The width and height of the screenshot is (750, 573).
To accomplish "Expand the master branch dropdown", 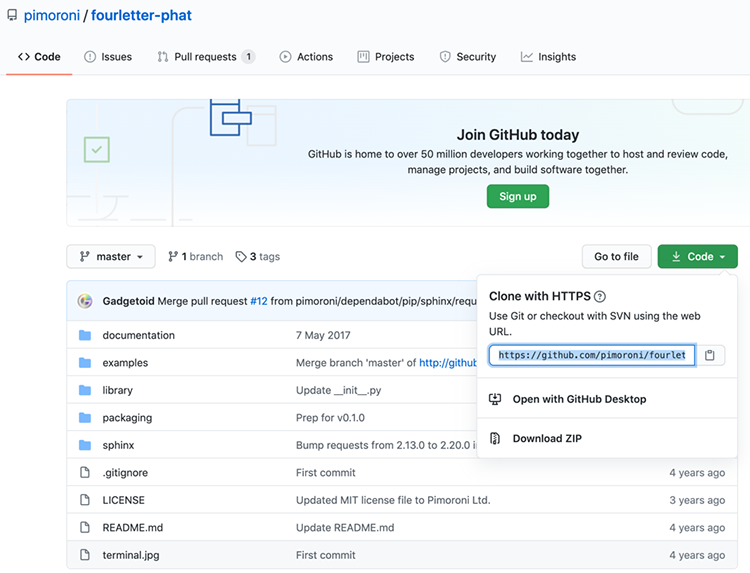I will [x=111, y=257].
